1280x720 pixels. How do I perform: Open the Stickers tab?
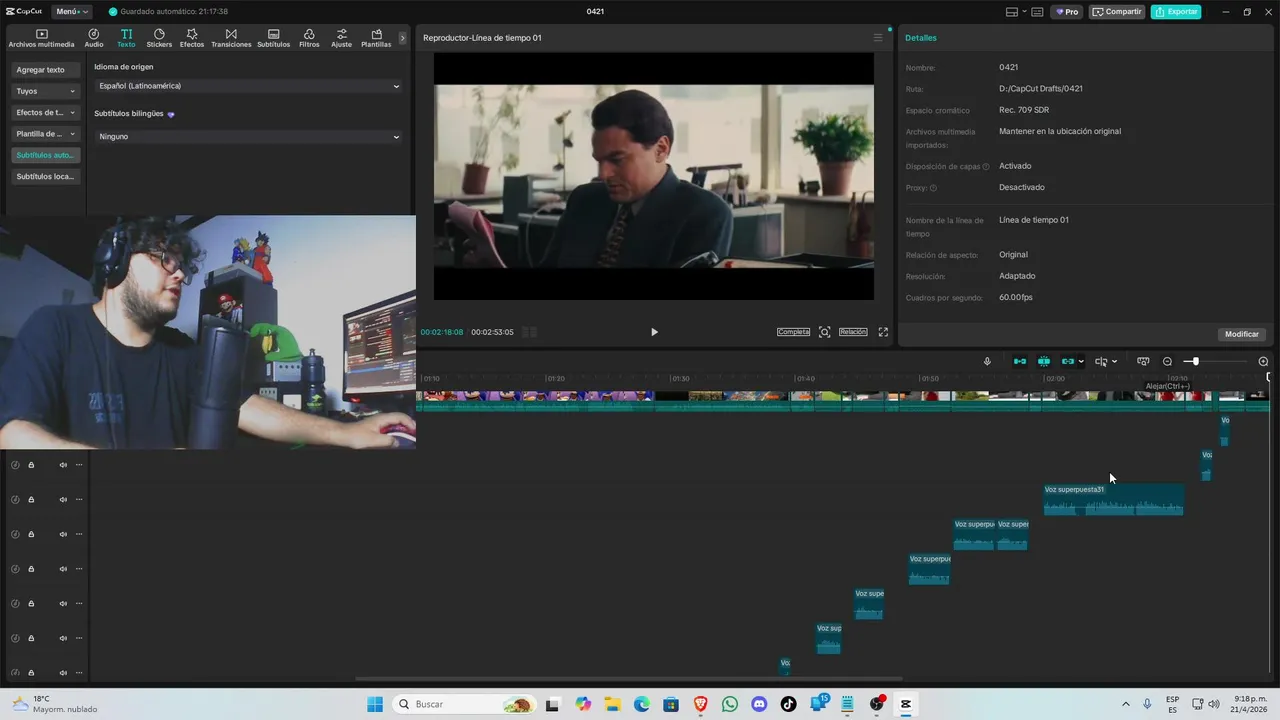click(x=159, y=38)
